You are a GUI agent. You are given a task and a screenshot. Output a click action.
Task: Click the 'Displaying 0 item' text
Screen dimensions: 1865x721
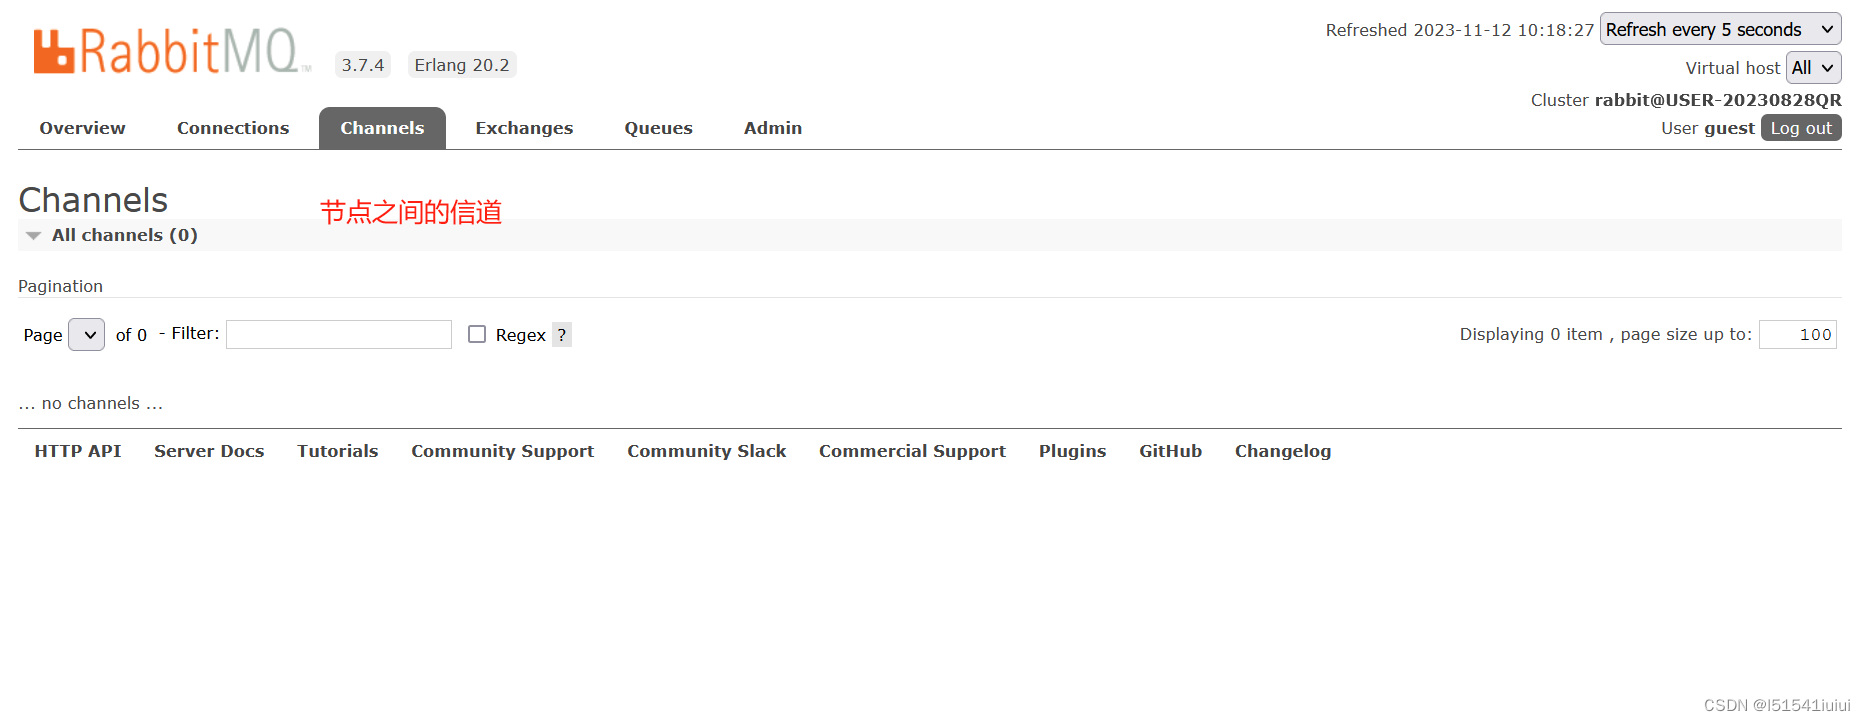coord(1531,334)
